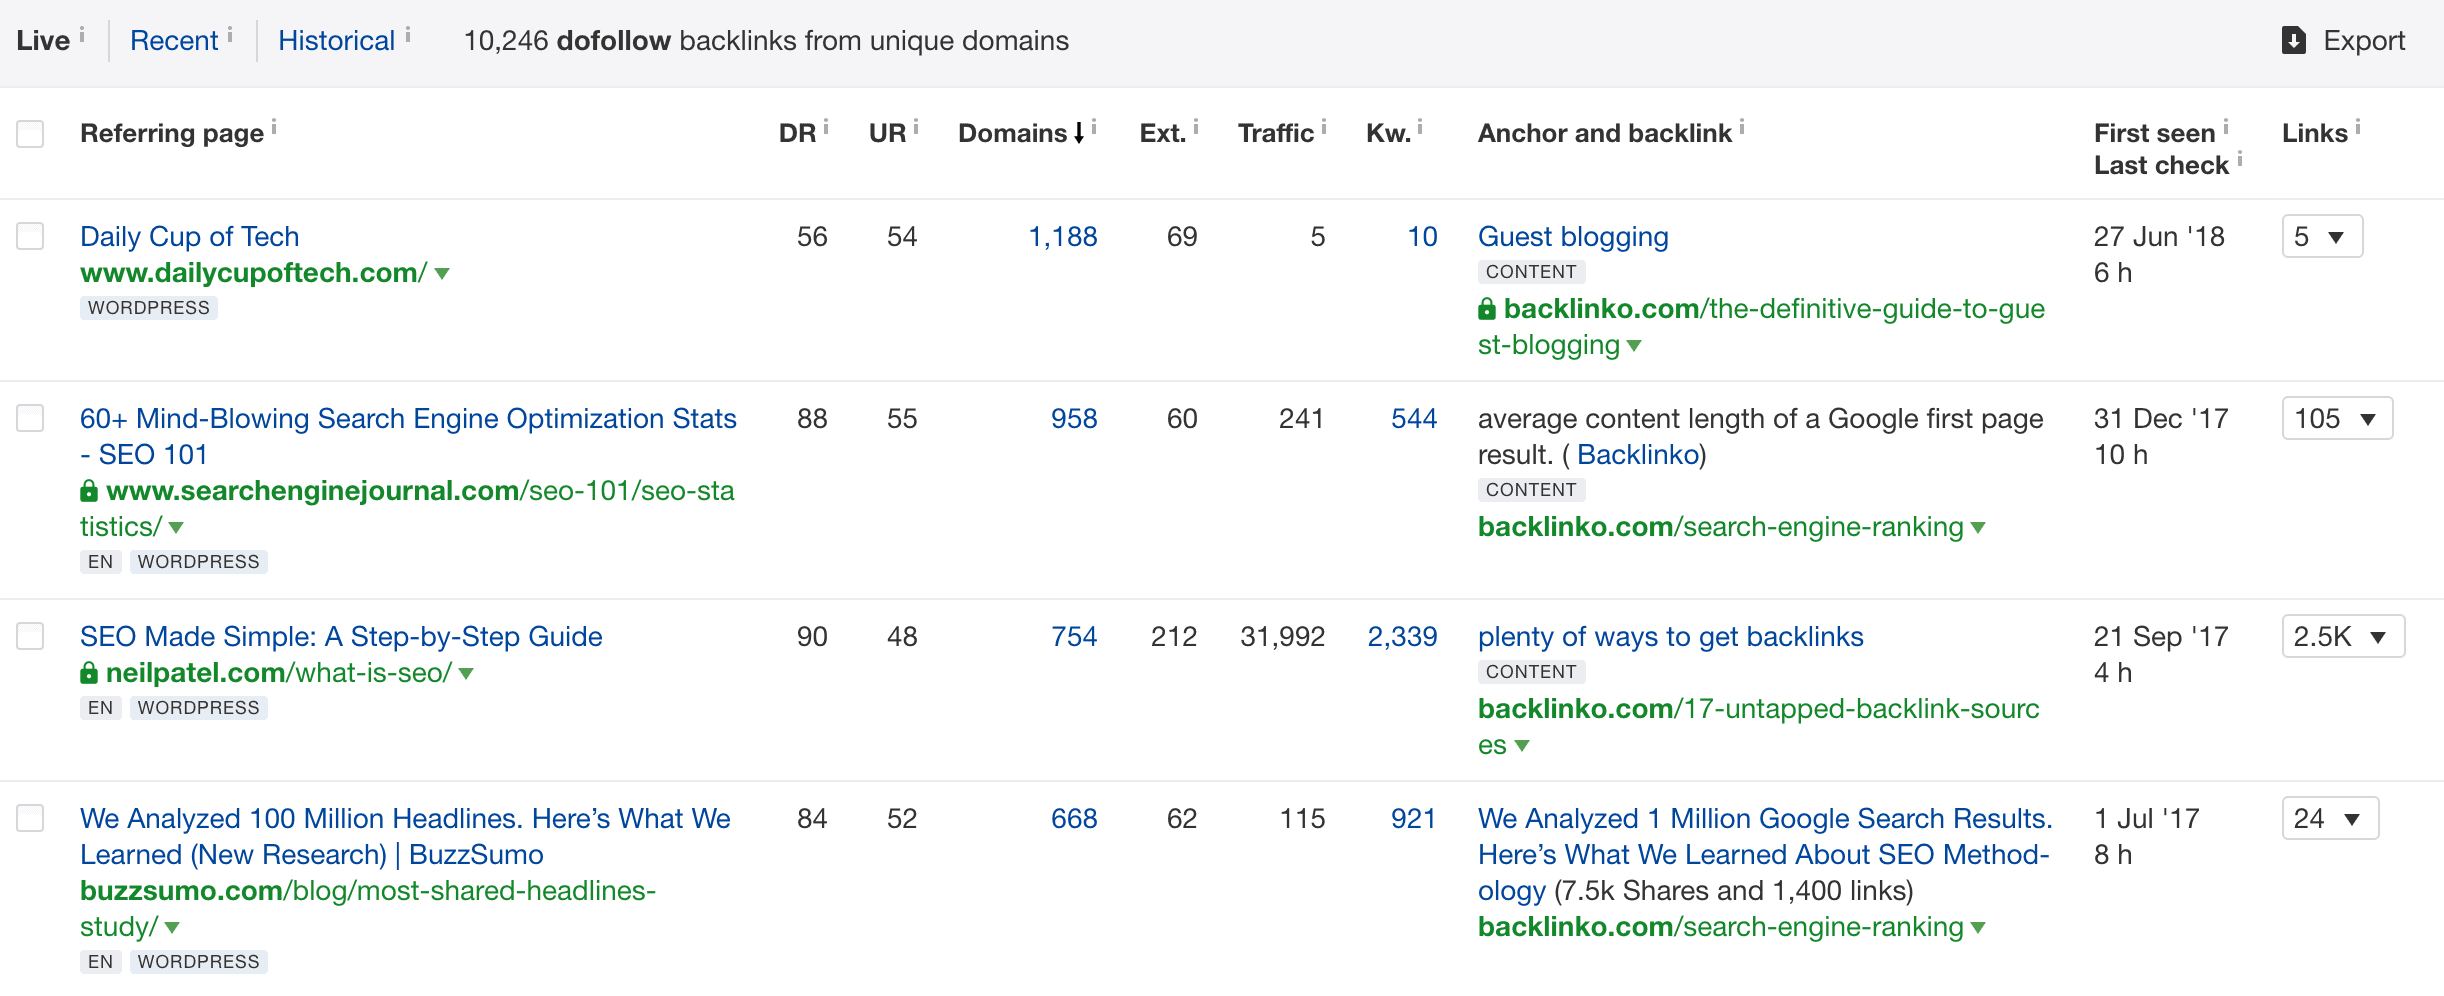
Task: Open the Links dropdown showing 5
Action: 2322,236
